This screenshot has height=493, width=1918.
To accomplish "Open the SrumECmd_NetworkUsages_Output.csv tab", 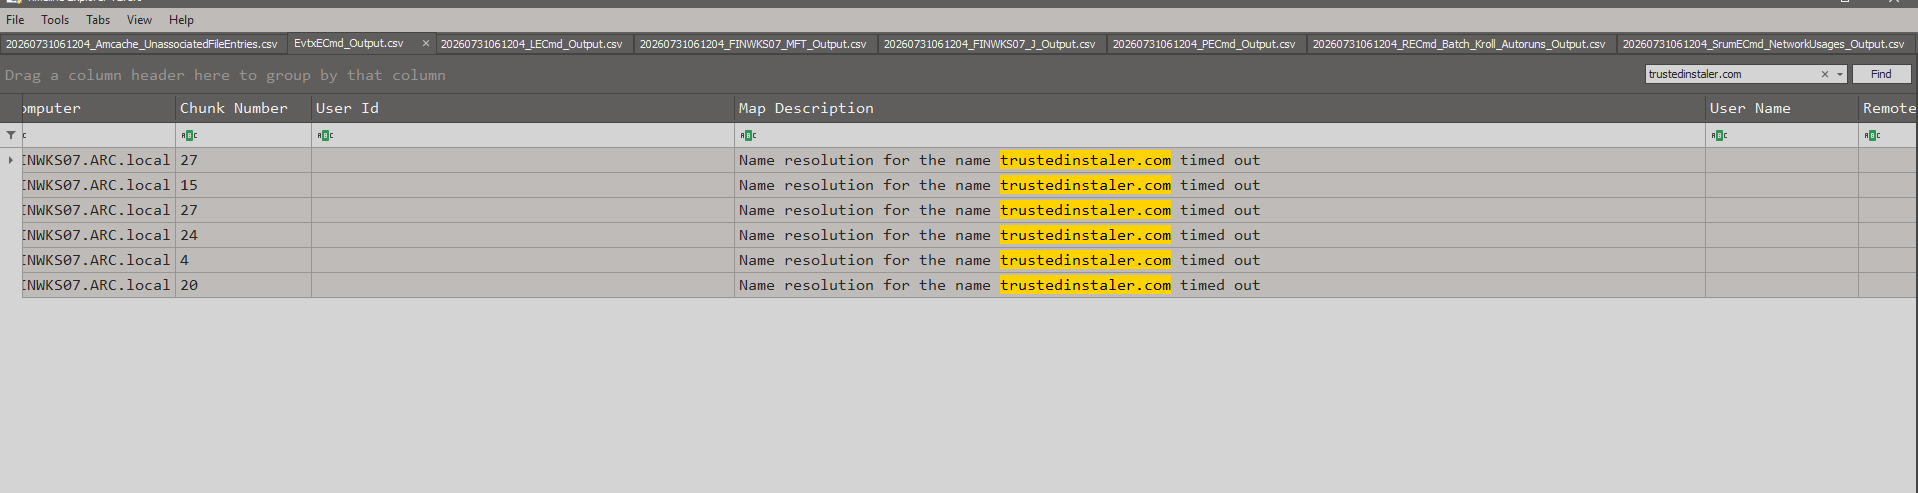I will click(1763, 44).
